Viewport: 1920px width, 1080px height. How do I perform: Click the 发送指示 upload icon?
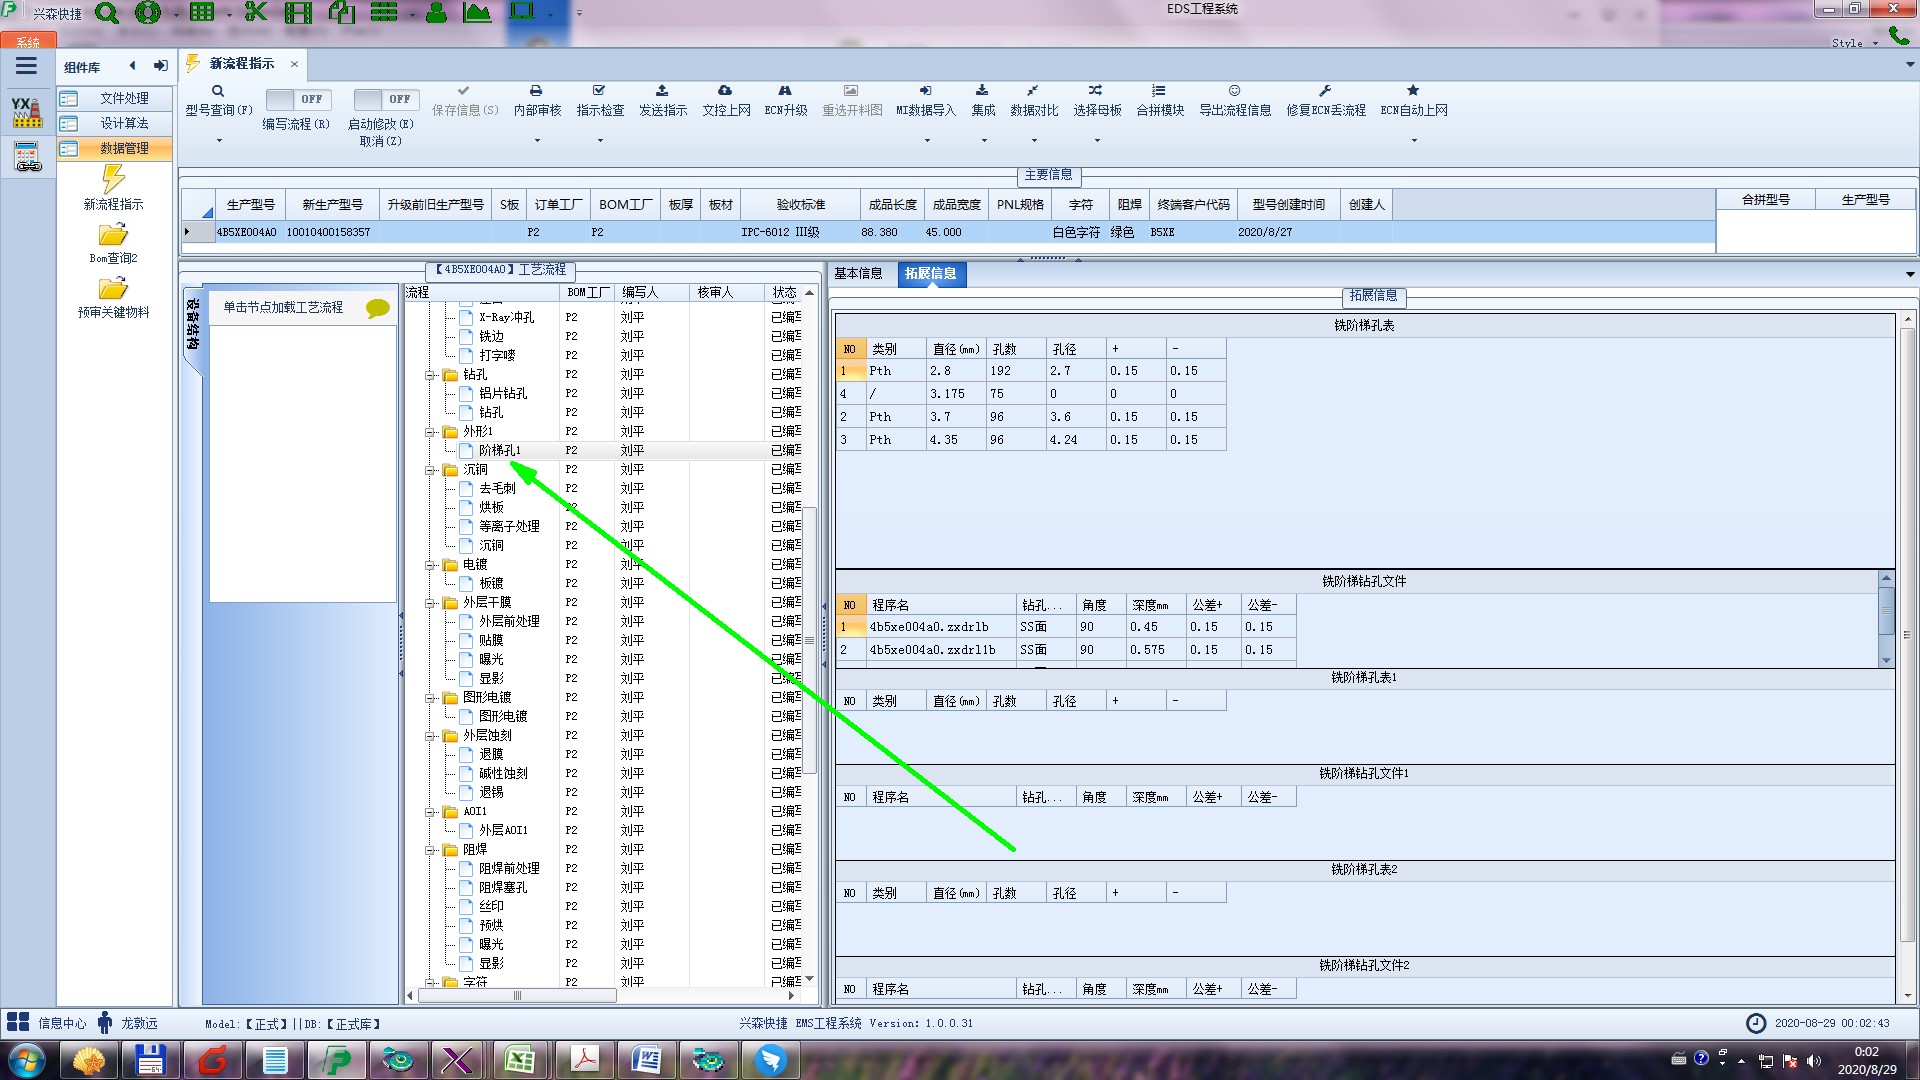[662, 91]
